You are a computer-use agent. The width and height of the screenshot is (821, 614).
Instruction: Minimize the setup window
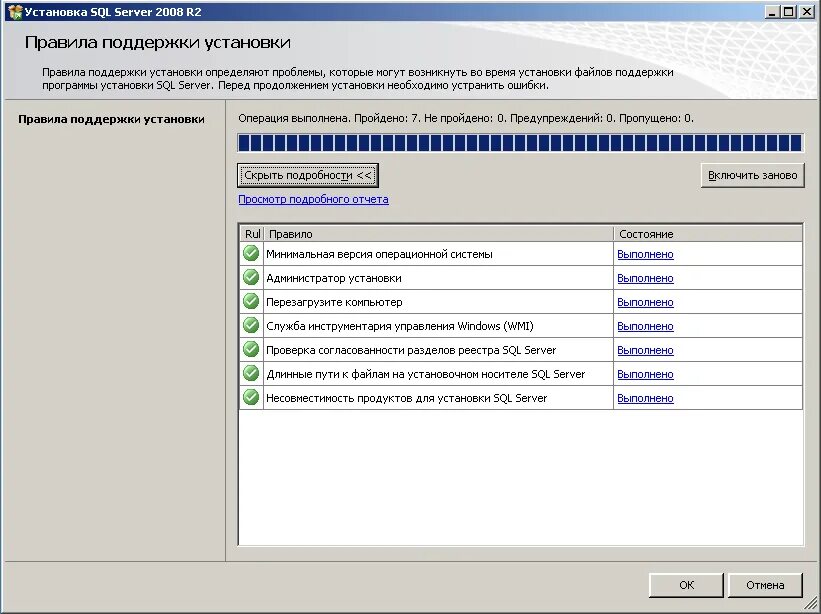click(771, 12)
